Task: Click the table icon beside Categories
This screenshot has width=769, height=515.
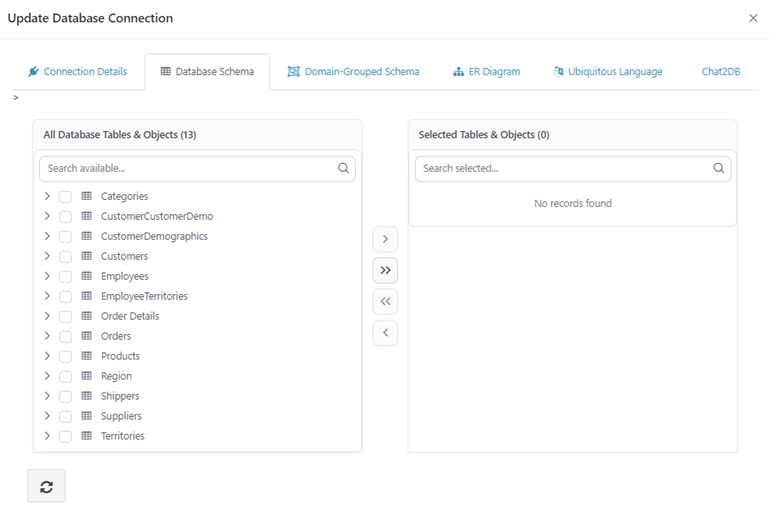Action: coord(87,196)
